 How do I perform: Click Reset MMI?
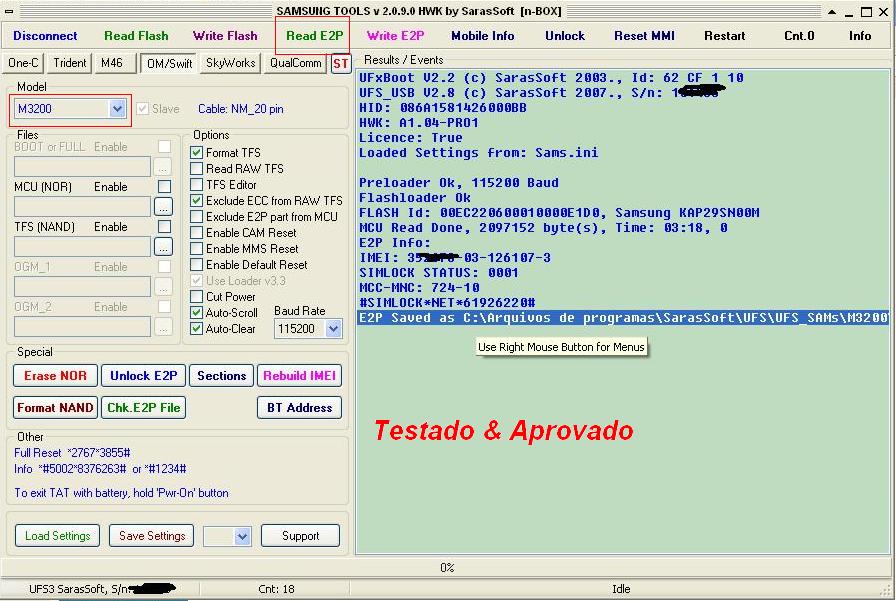point(644,35)
